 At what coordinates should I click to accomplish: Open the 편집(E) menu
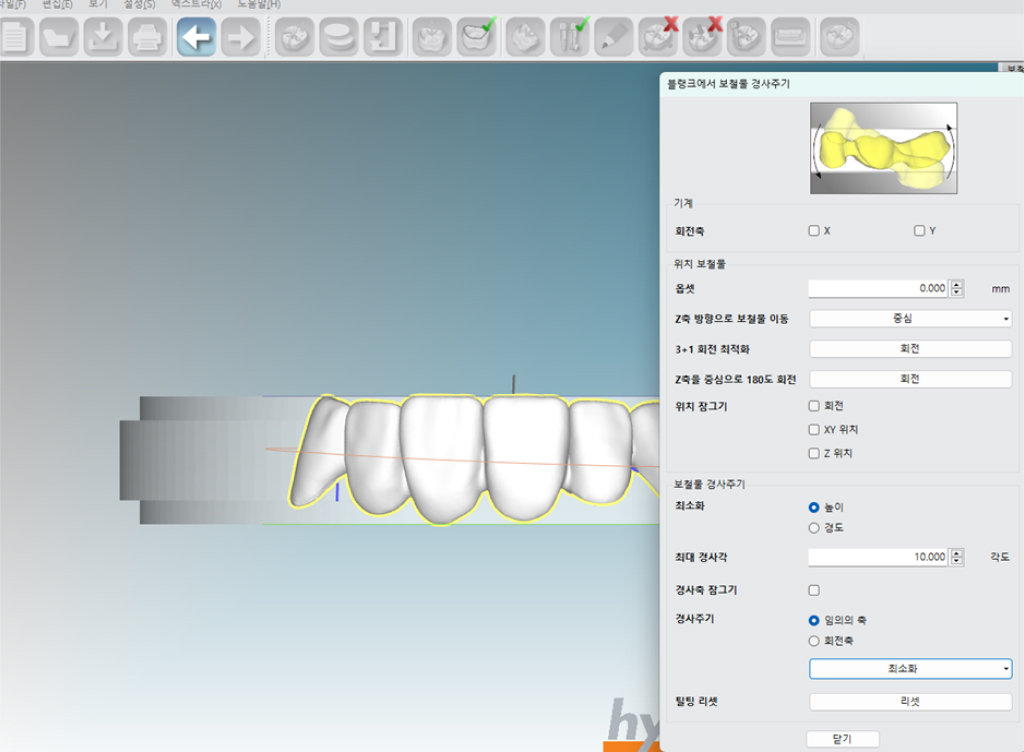pyautogui.click(x=59, y=4)
